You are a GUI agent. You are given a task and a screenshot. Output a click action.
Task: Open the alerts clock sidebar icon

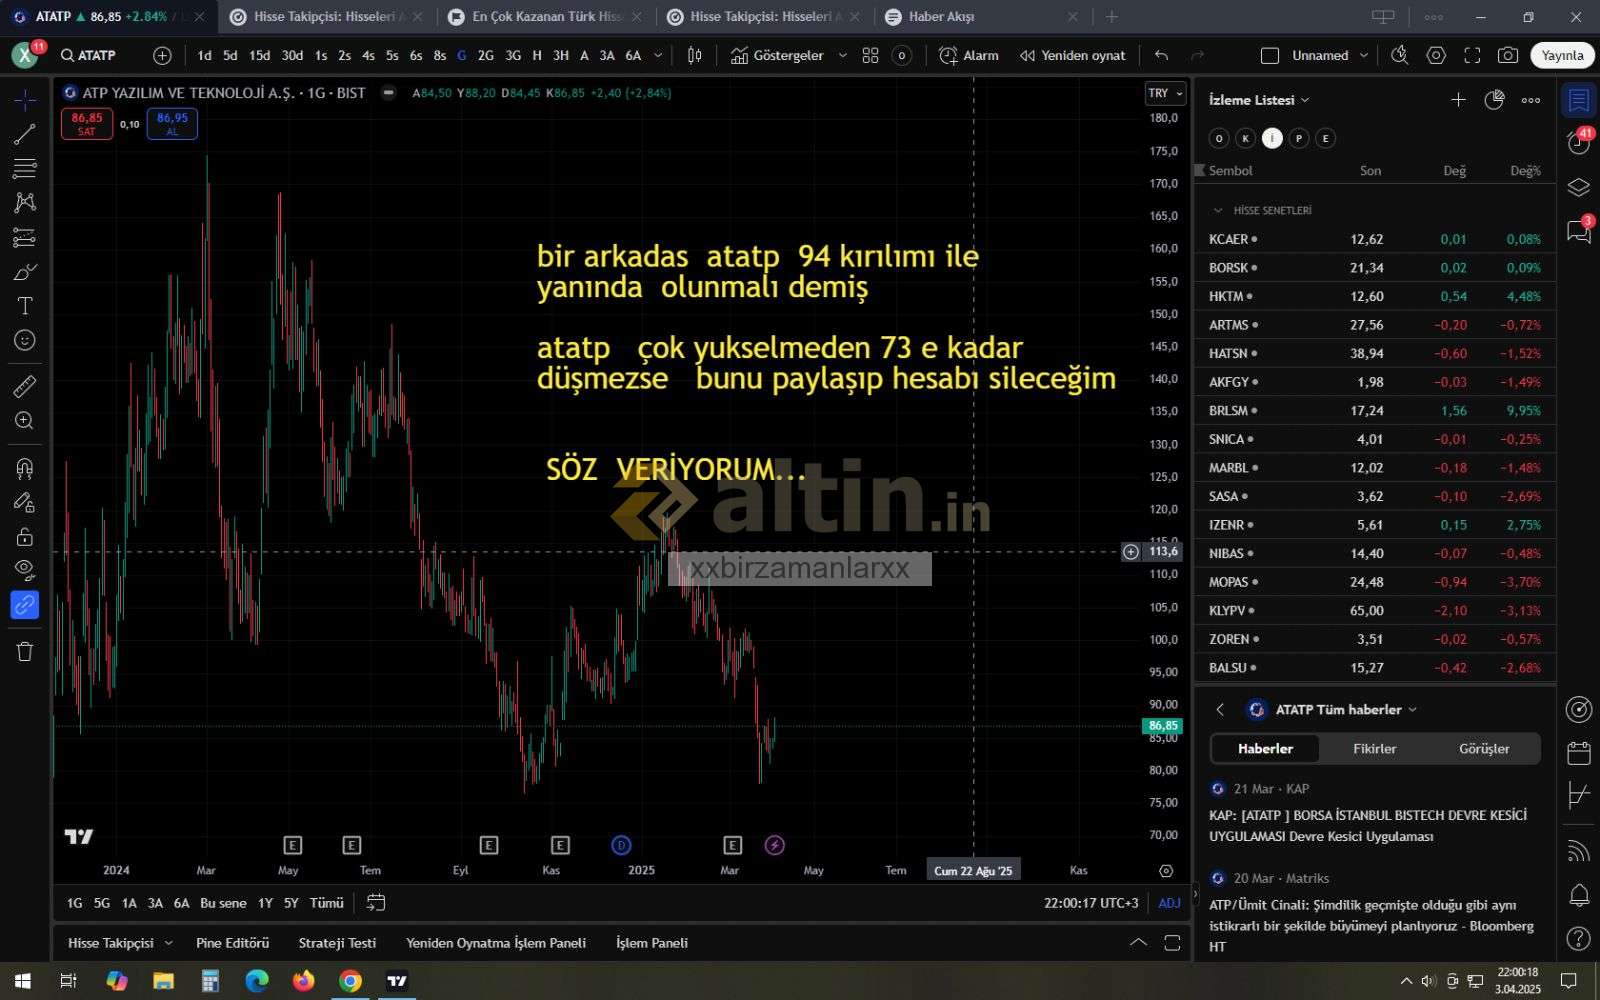[1579, 143]
